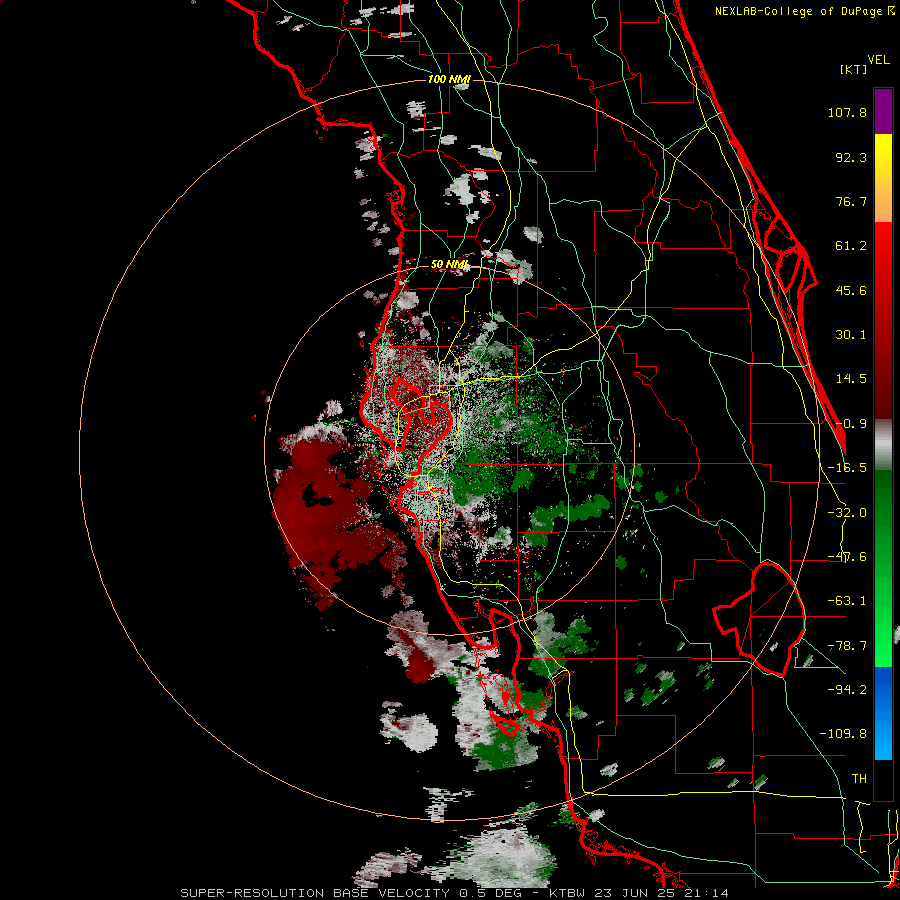Click the 76.7 velocity label
The image size is (900, 900).
(851, 201)
